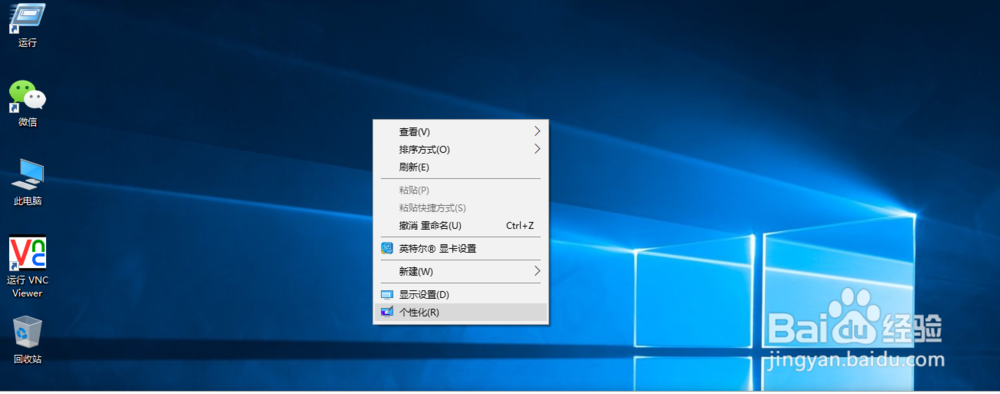This screenshot has width=1000, height=394.
Task: Click the 此电脑 label text
Action: pyautogui.click(x=27, y=201)
